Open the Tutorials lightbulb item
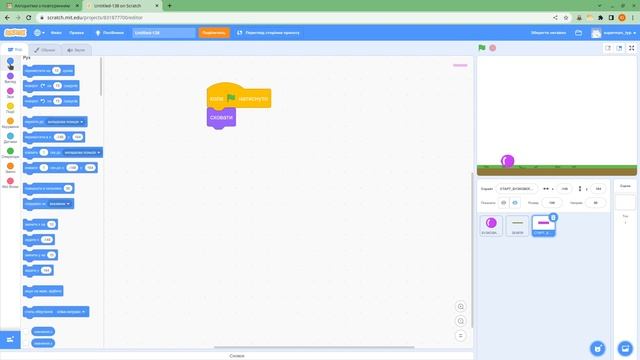Viewport: 640px width, 360px height. pyautogui.click(x=110, y=33)
